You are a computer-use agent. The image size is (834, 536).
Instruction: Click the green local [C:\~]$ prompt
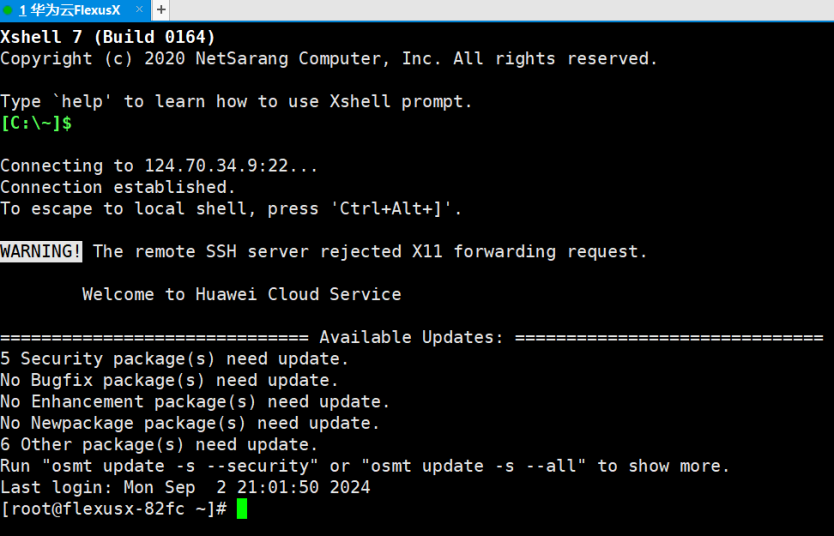click(x=36, y=123)
